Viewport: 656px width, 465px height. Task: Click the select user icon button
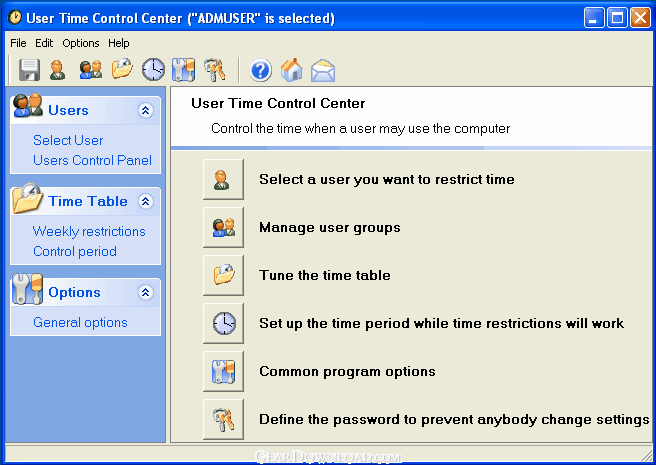tap(223, 179)
